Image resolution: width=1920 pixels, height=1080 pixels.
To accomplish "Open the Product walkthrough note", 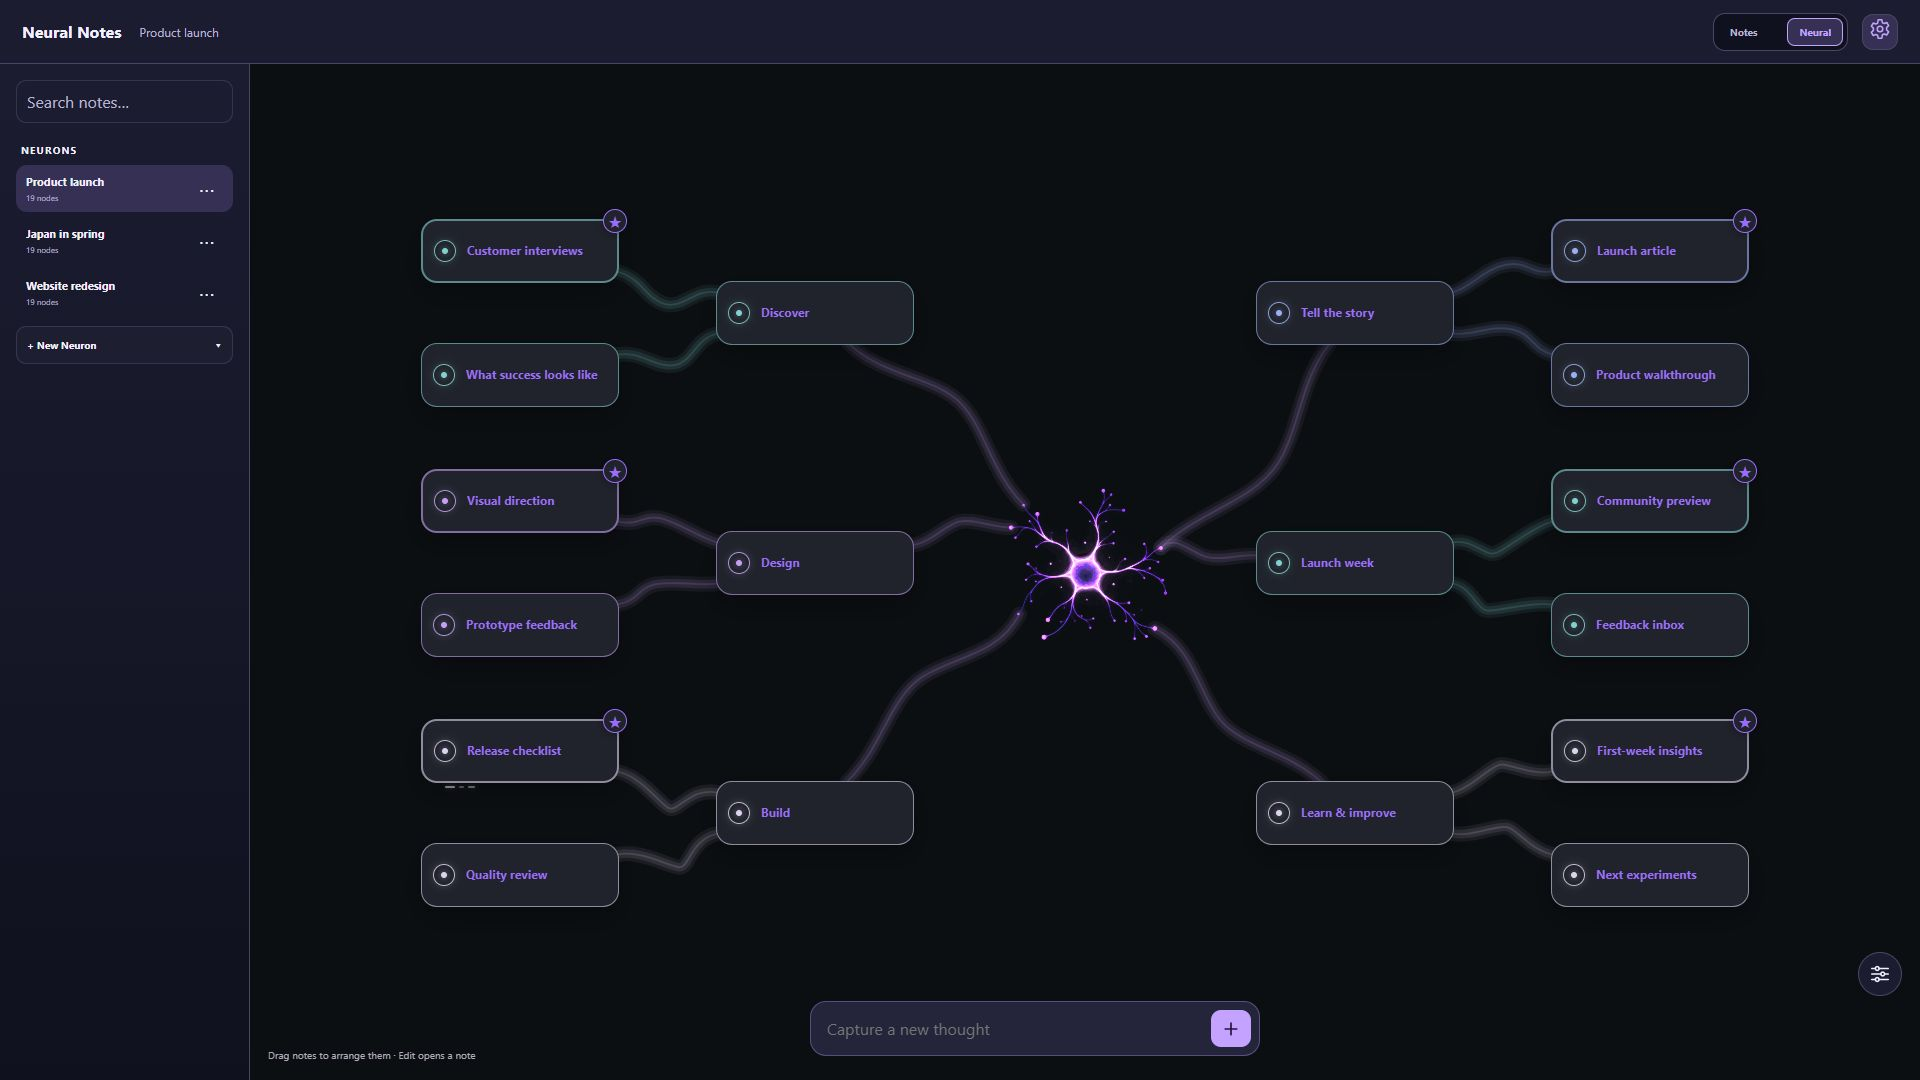I will click(x=1649, y=375).
